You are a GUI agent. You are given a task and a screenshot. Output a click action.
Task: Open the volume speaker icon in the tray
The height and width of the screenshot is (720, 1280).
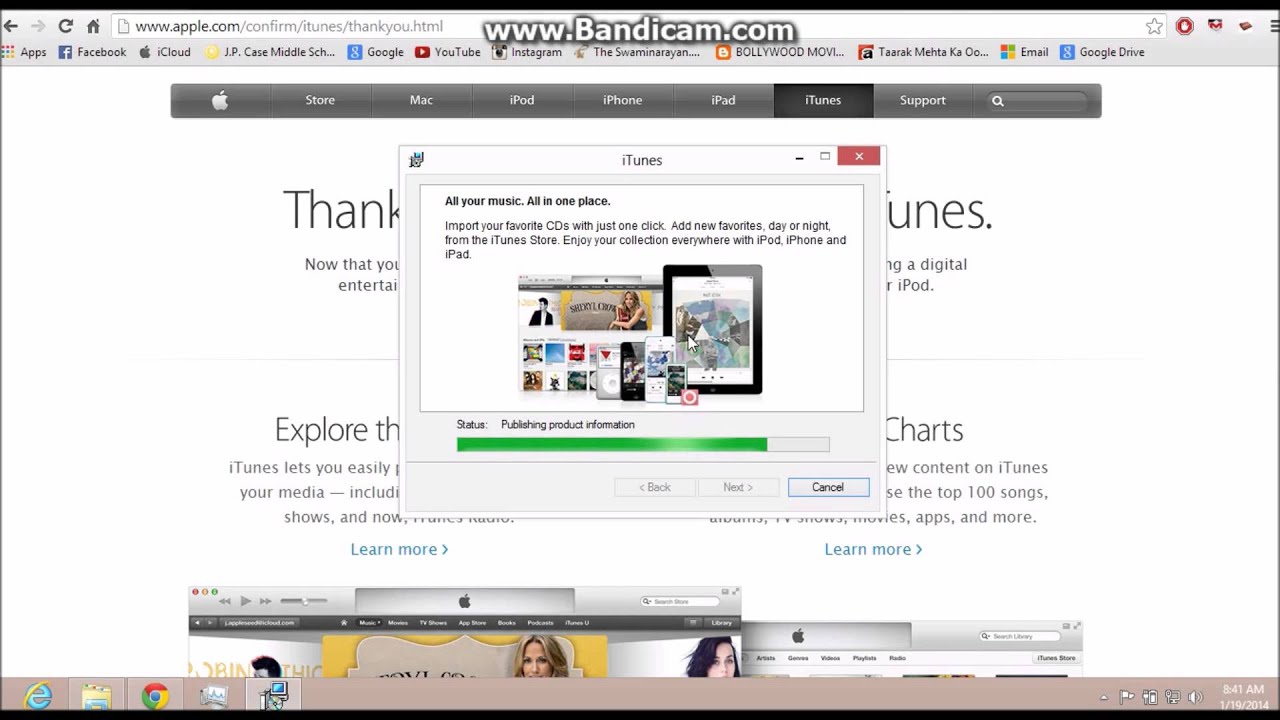pyautogui.click(x=1195, y=697)
